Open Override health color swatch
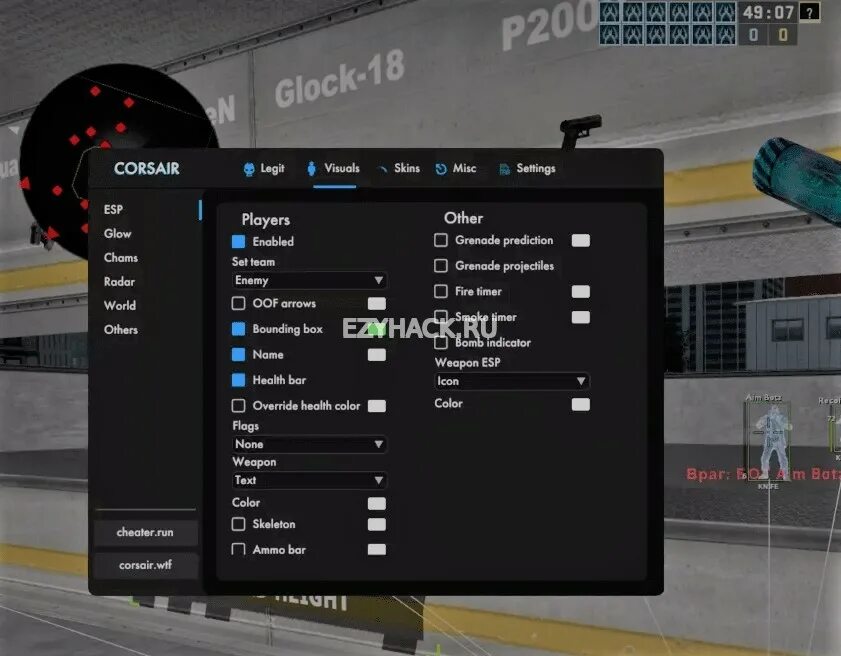841x656 pixels. 377,406
